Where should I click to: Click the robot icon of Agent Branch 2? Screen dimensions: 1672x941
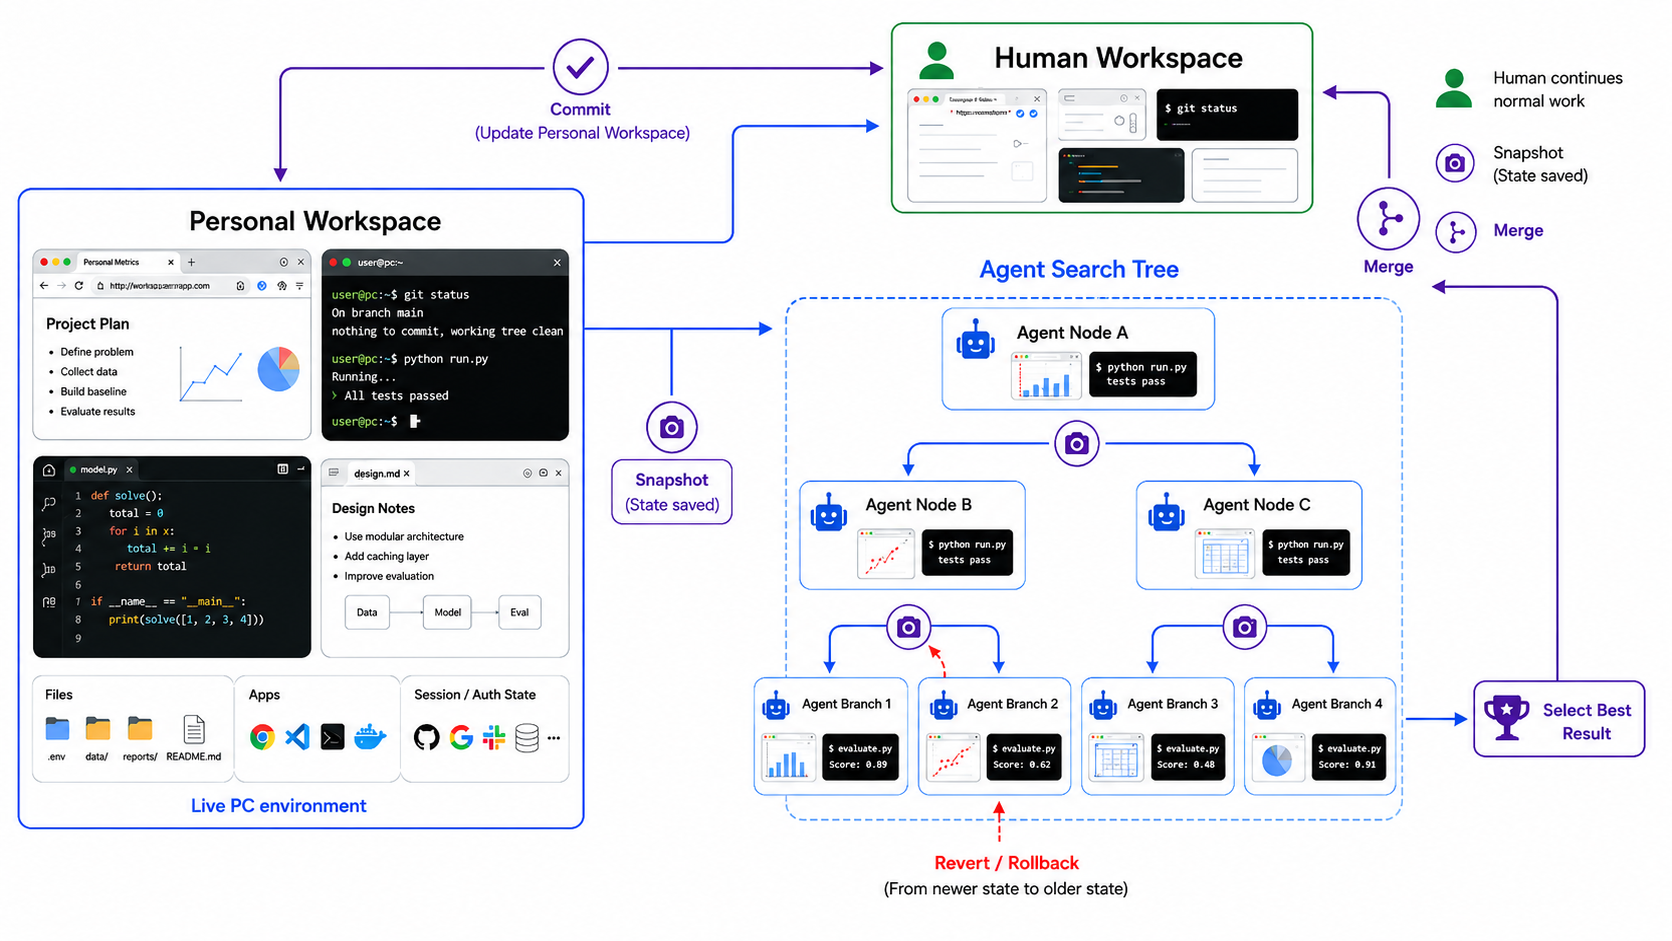(943, 706)
